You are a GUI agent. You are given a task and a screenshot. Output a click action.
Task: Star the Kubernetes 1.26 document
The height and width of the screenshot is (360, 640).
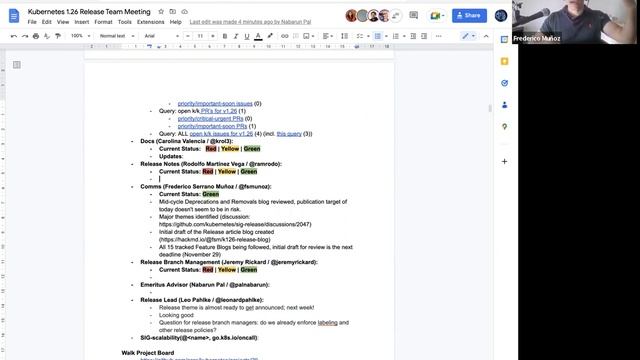pyautogui.click(x=161, y=12)
